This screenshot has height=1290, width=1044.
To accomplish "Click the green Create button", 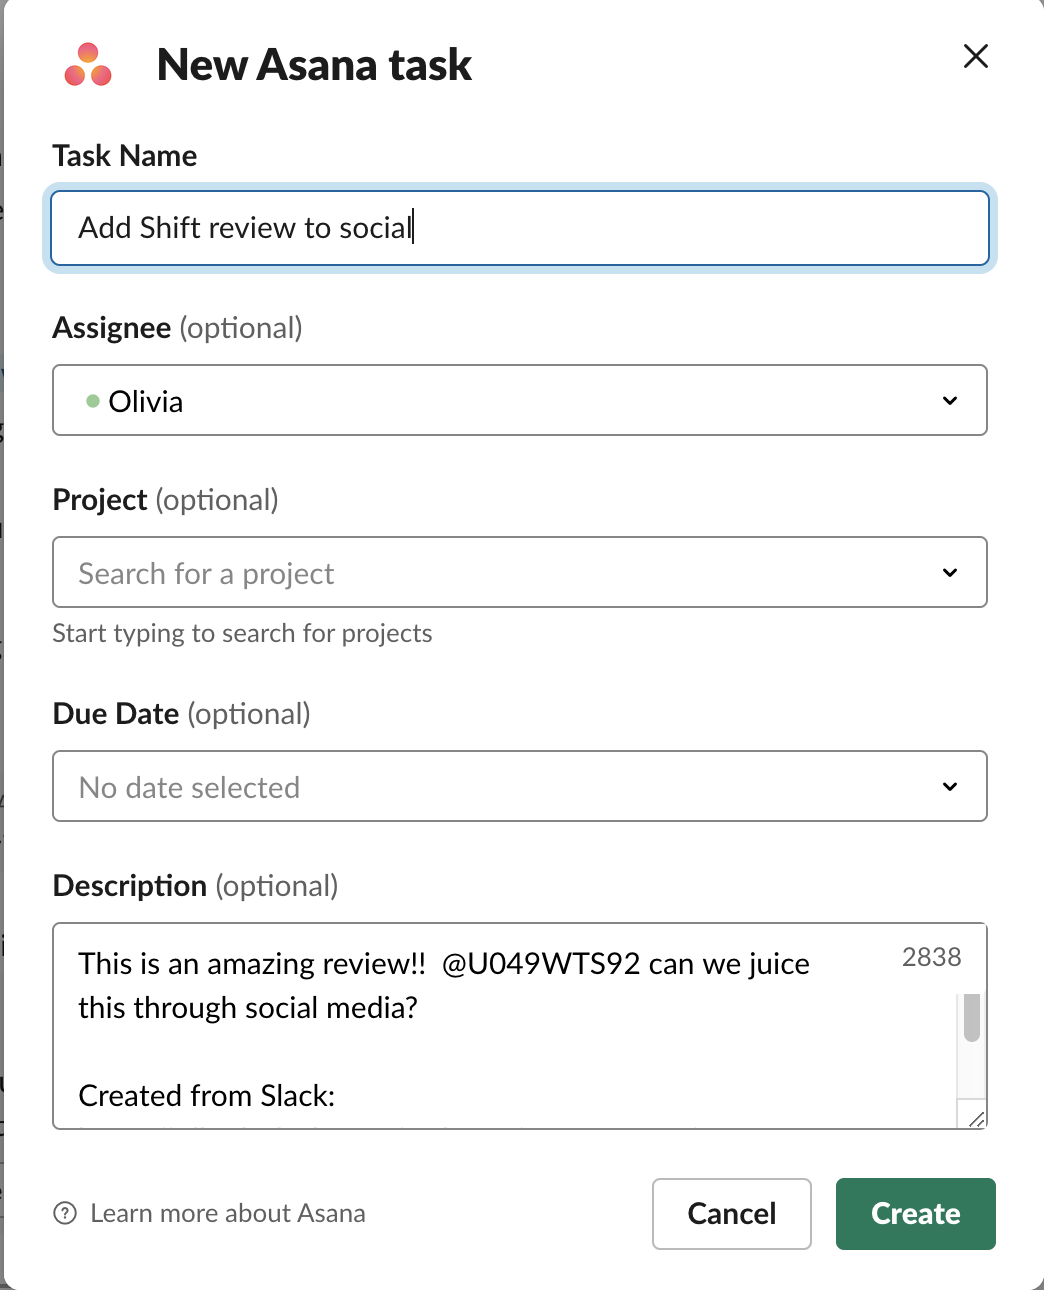I will tap(916, 1214).
